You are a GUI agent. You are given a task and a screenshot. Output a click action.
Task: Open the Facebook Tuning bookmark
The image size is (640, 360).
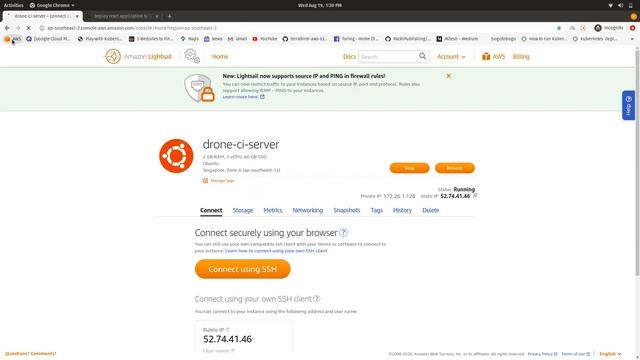point(357,39)
